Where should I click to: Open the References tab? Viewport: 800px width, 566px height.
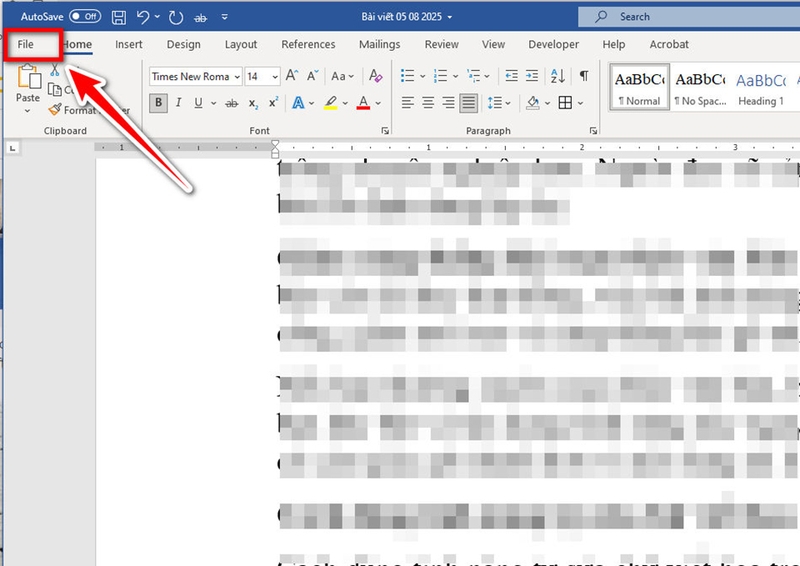(308, 44)
